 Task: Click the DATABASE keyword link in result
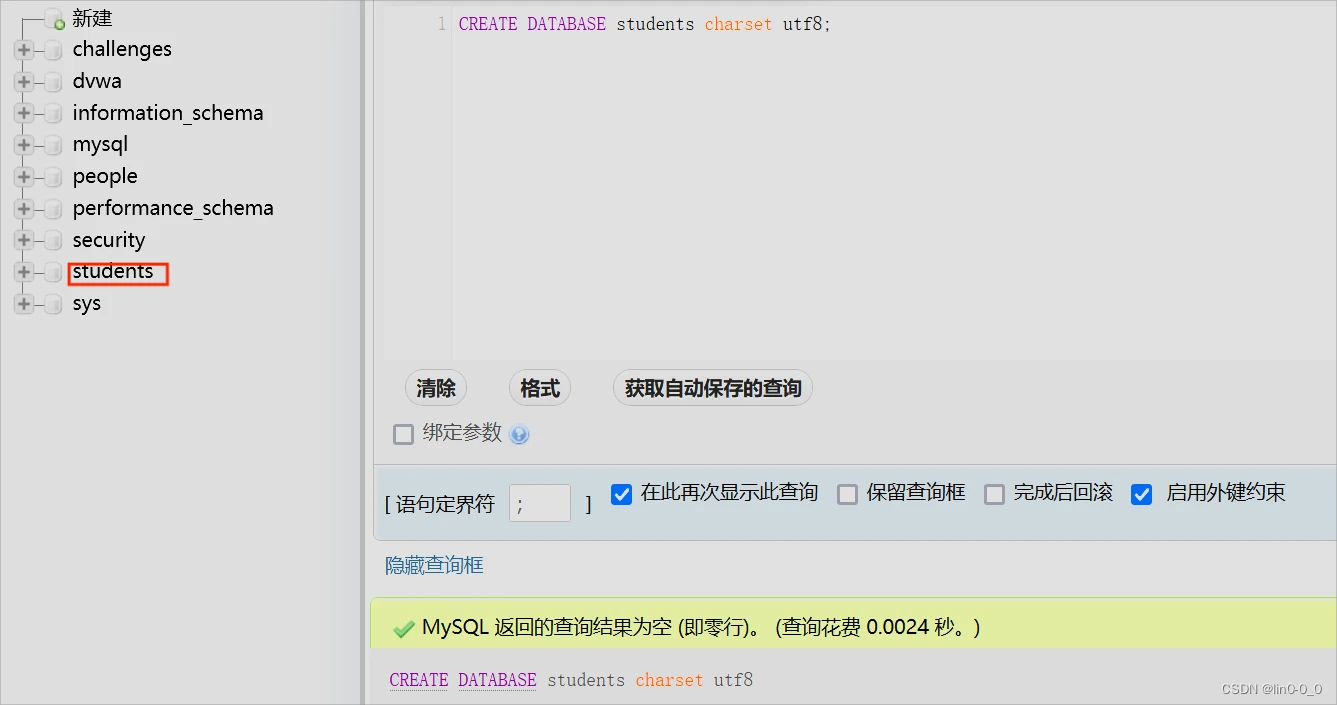tap(497, 680)
